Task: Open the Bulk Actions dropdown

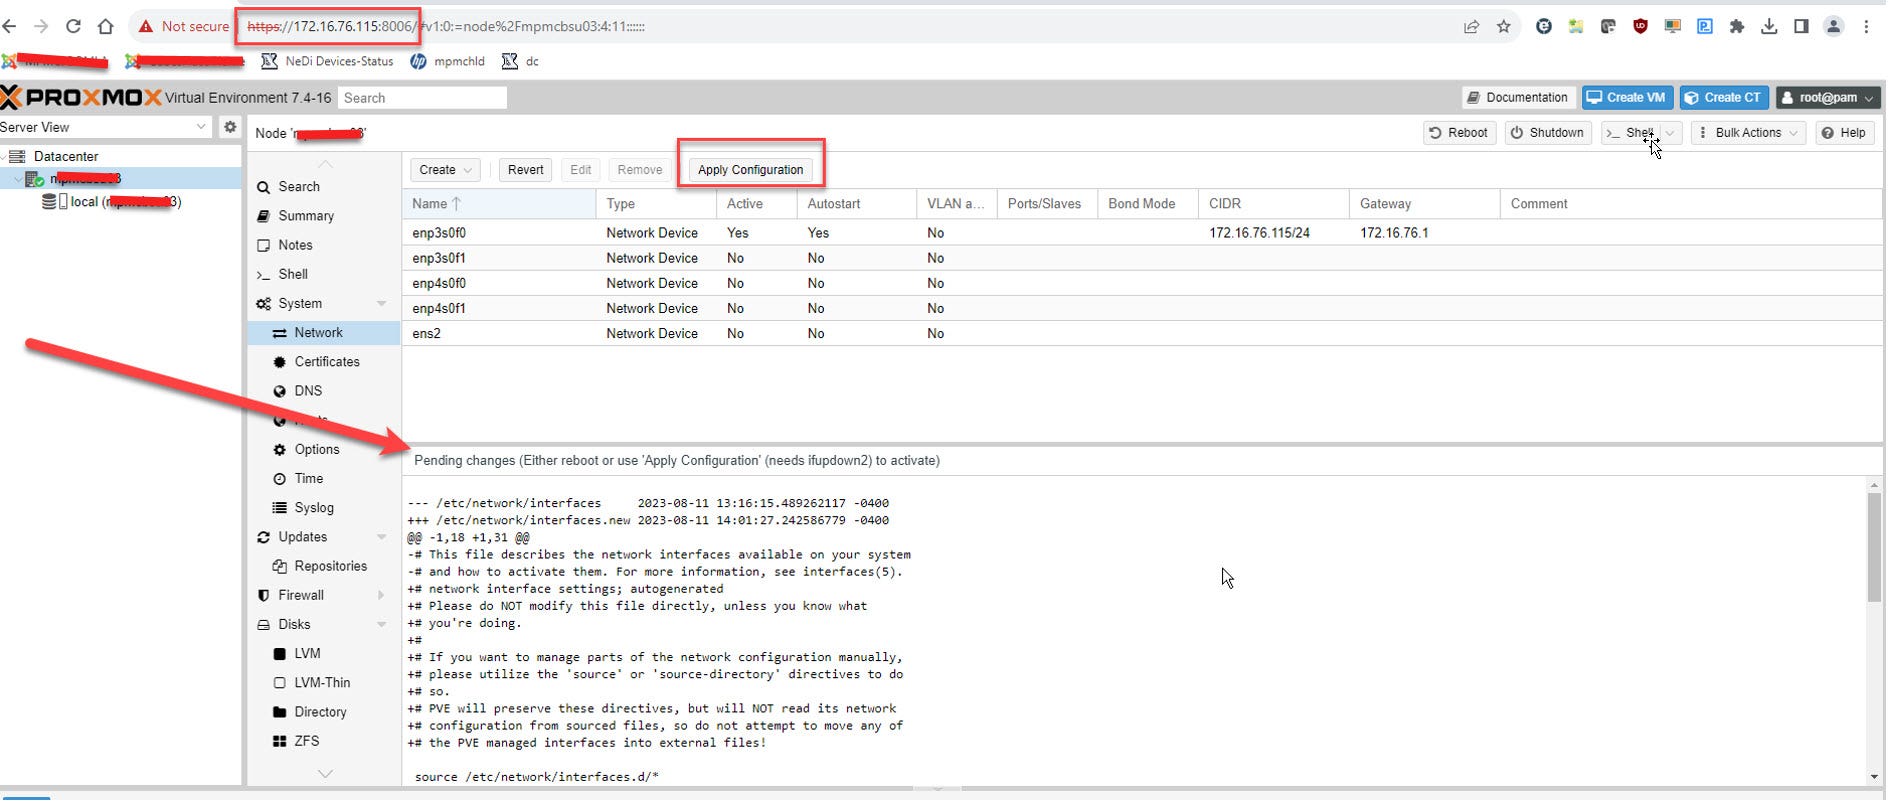Action: click(x=1748, y=133)
